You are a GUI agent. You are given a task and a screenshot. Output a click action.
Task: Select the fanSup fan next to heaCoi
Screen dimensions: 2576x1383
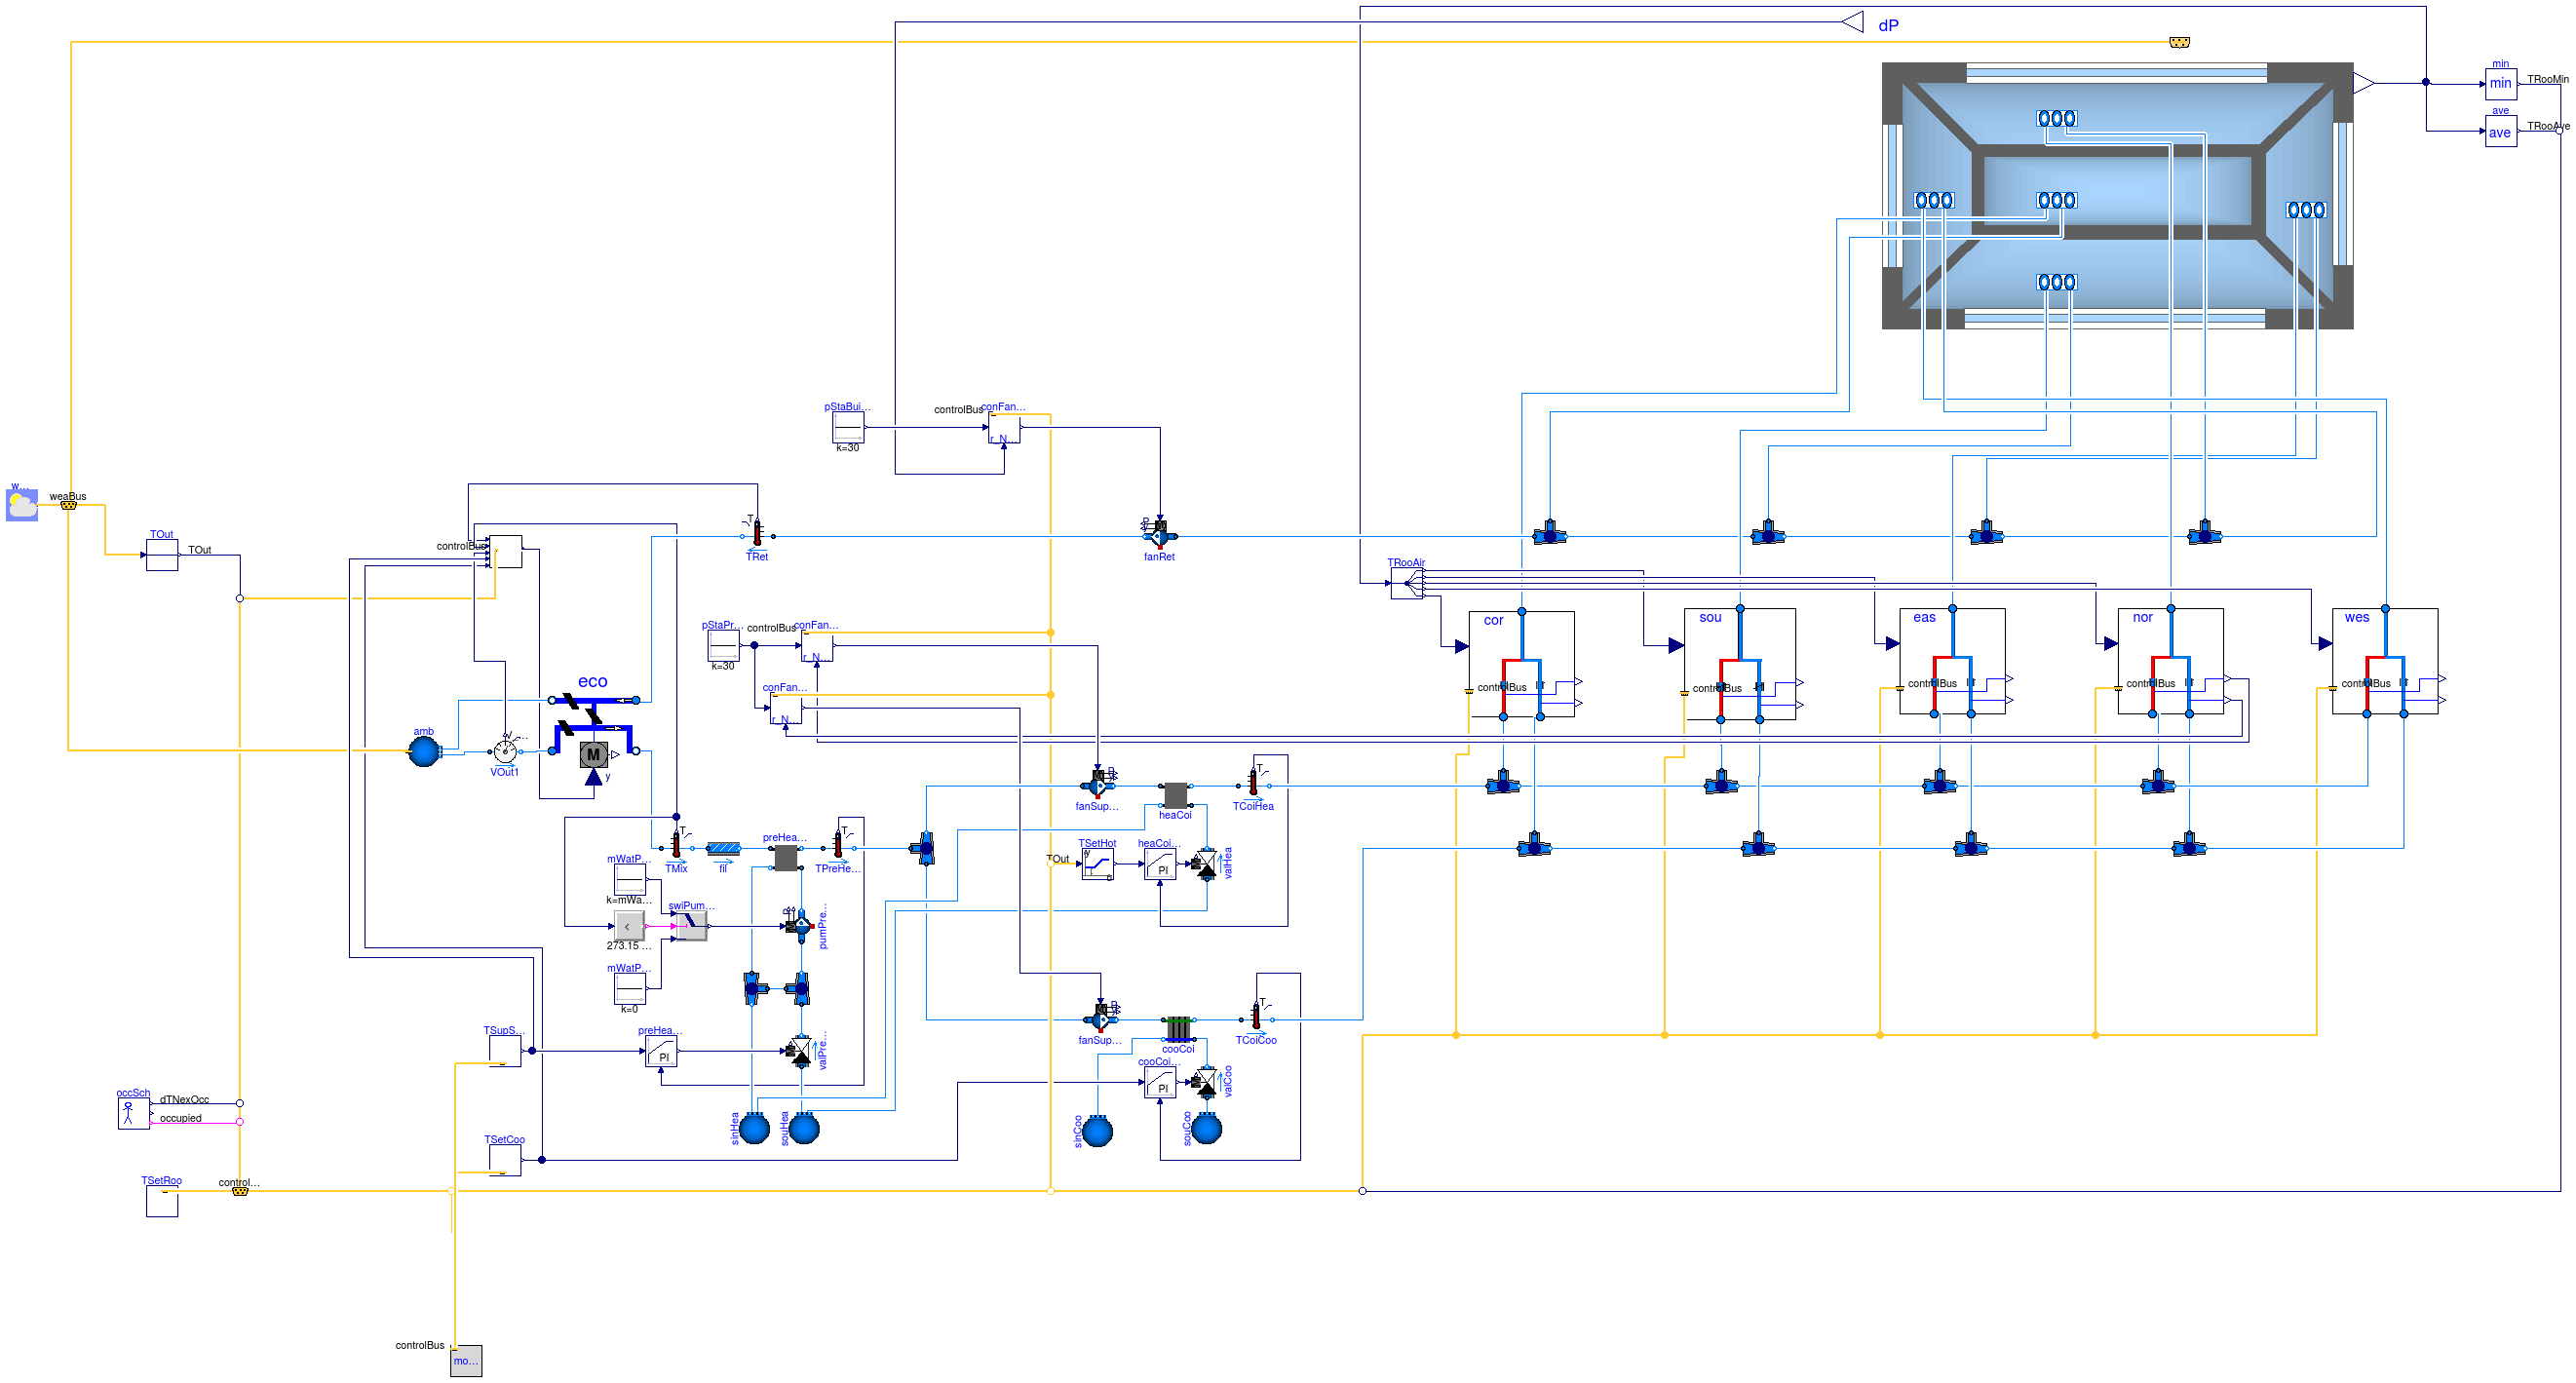pyautogui.click(x=1098, y=786)
